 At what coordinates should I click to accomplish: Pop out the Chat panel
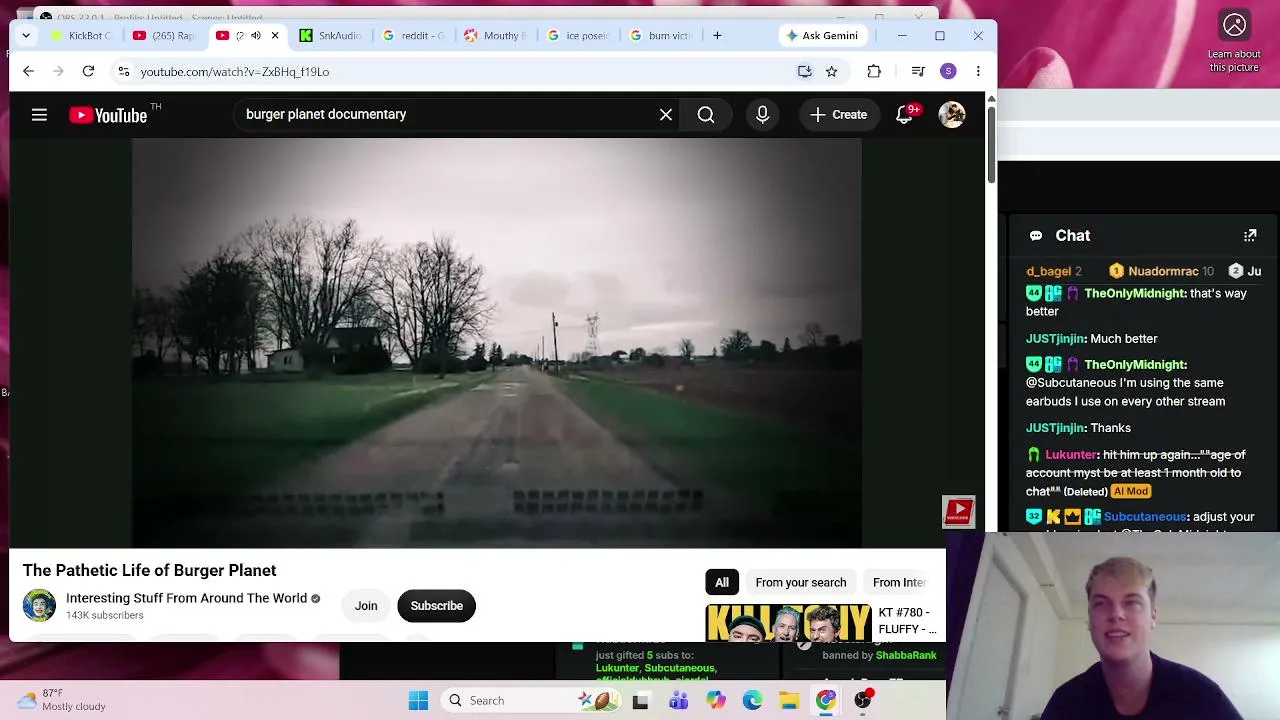1250,235
